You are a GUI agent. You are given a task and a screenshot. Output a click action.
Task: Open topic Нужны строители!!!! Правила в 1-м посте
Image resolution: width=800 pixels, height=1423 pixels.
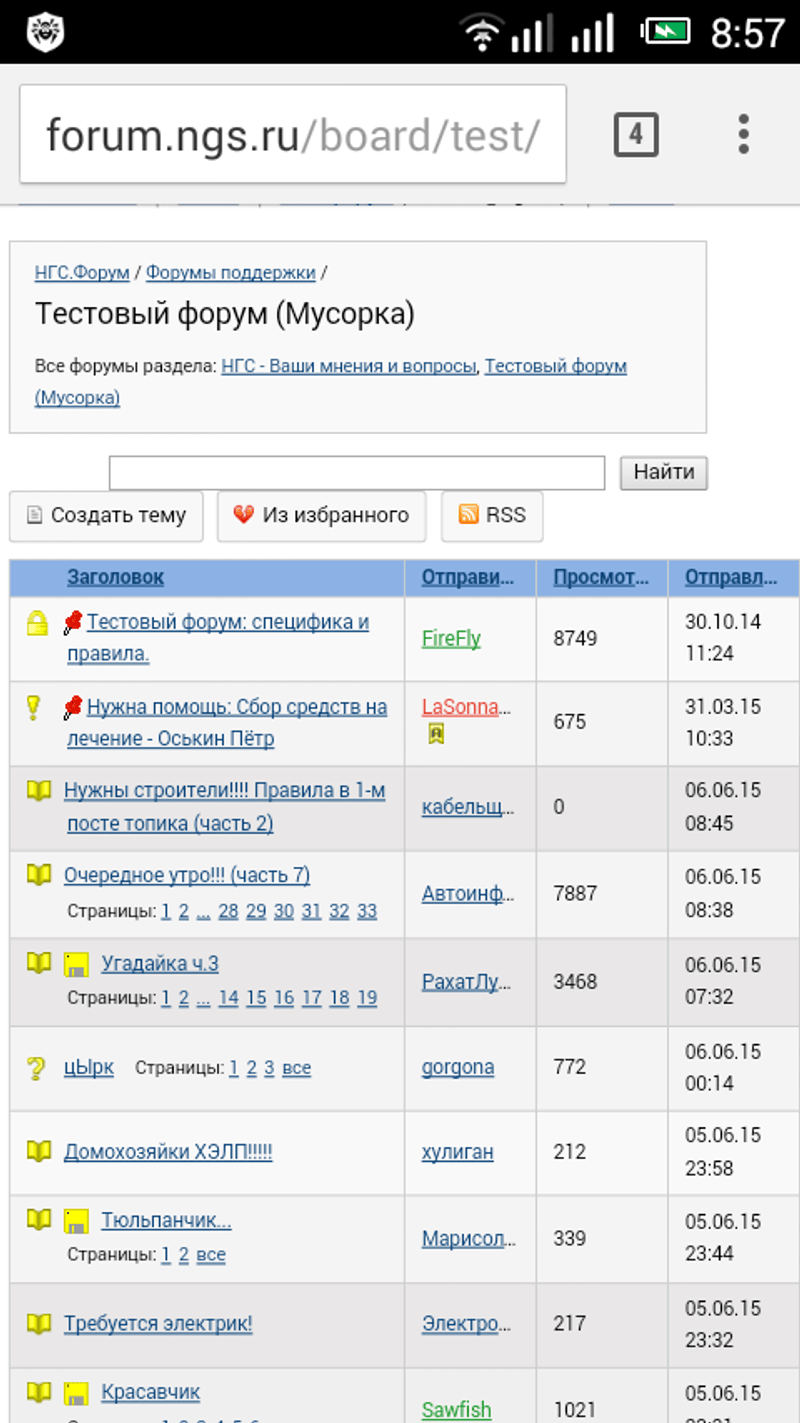[x=225, y=807]
